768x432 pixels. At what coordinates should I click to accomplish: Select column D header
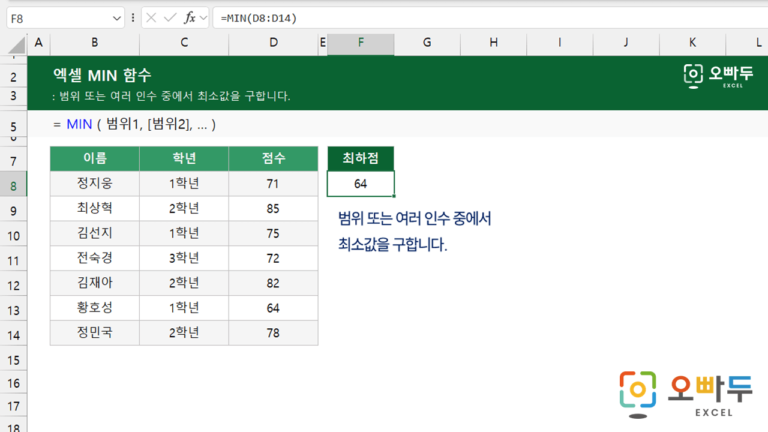[x=273, y=43]
